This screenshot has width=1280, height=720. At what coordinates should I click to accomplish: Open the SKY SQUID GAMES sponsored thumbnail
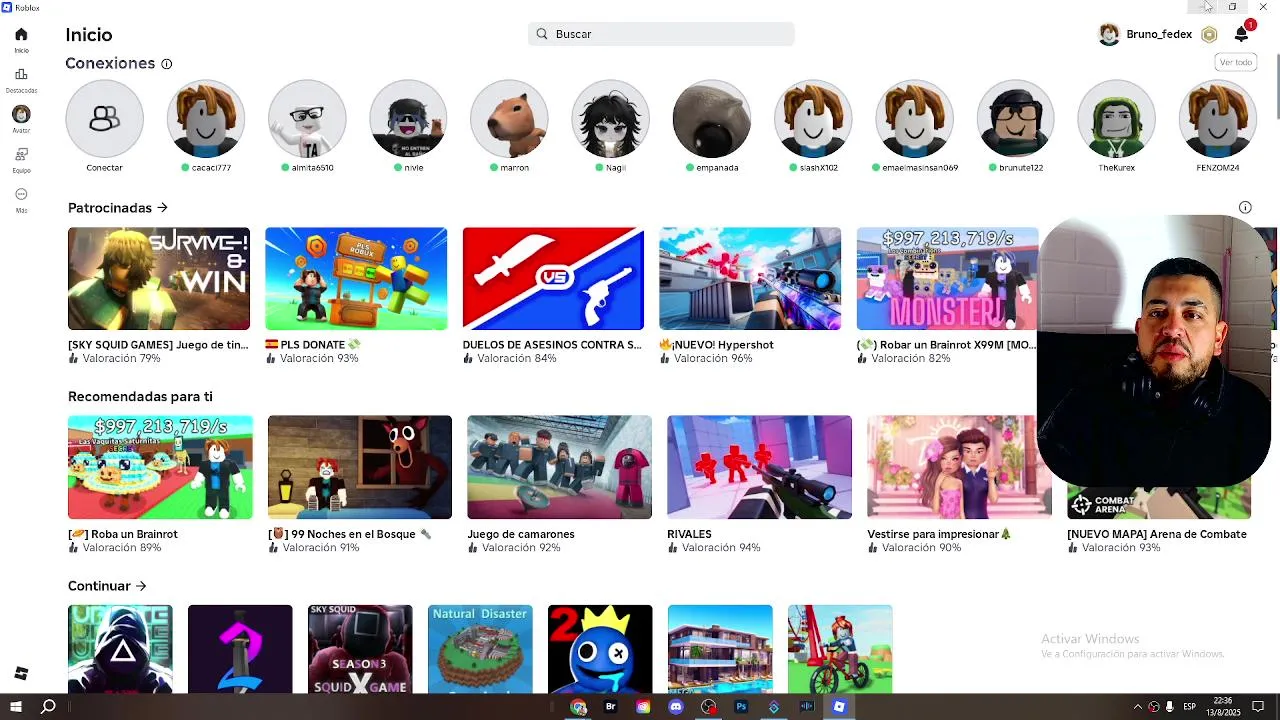(x=159, y=279)
